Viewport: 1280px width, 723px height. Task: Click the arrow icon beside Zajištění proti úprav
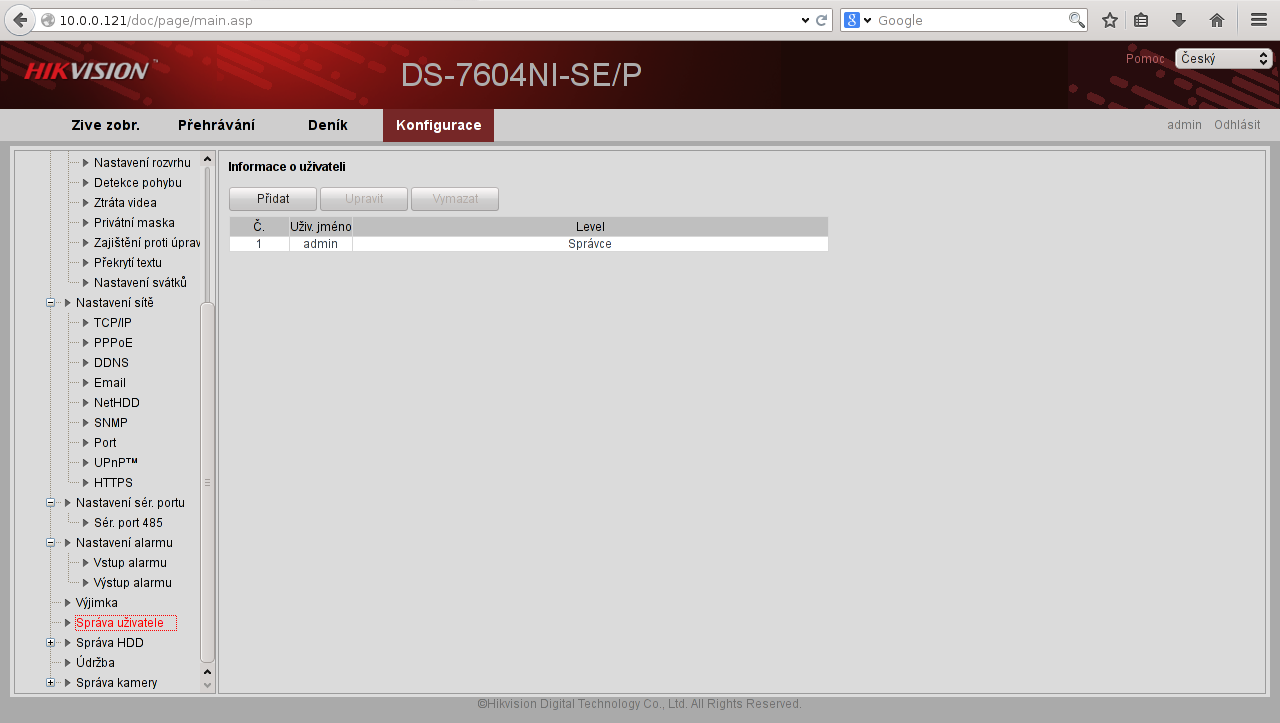(86, 243)
